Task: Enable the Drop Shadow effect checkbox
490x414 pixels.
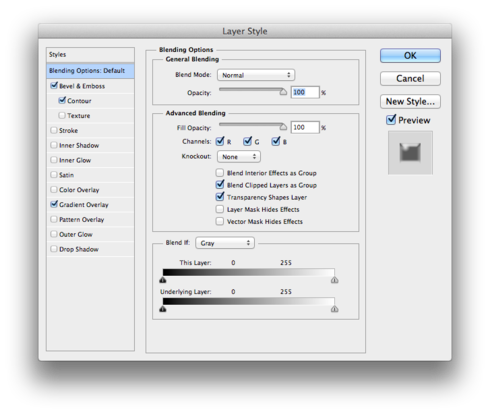Action: [54, 249]
